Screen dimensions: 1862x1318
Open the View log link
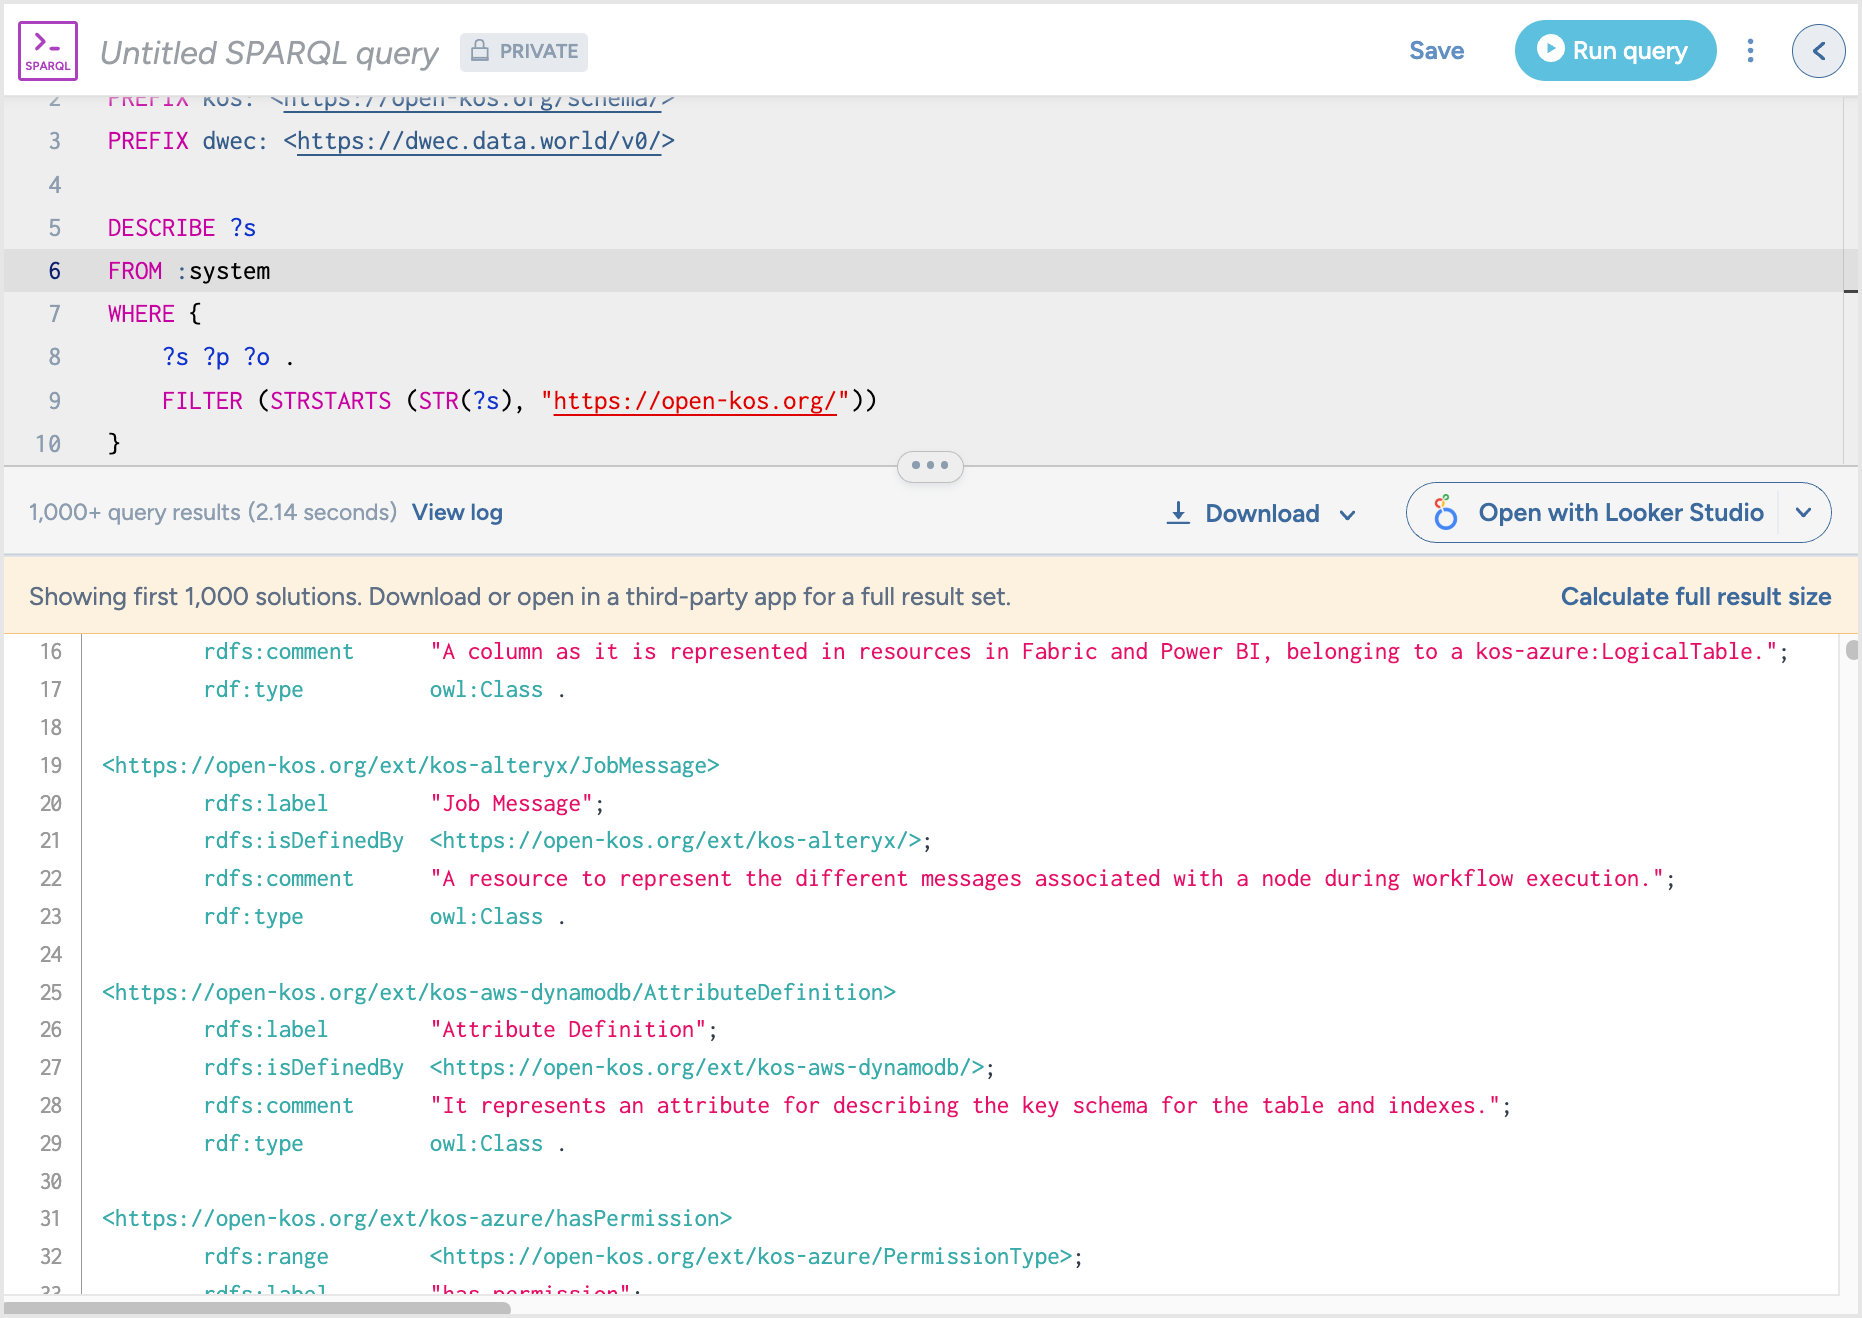click(x=457, y=513)
